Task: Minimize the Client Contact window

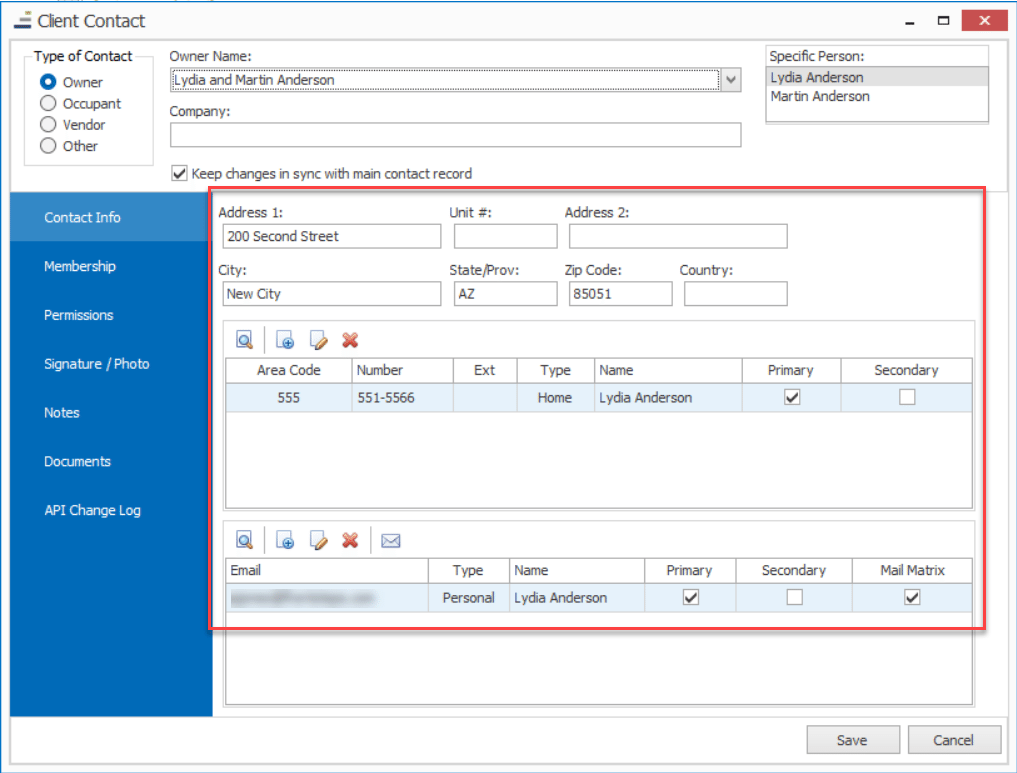Action: pyautogui.click(x=909, y=21)
